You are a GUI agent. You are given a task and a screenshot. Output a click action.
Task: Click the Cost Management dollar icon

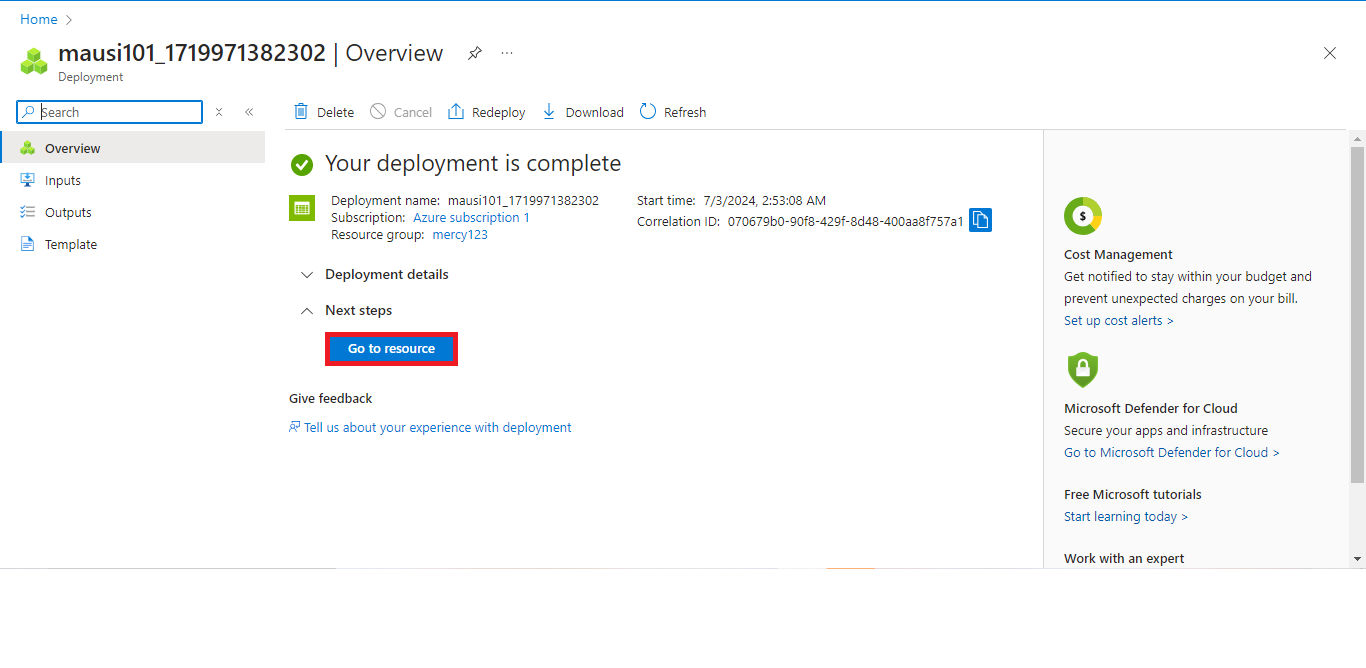click(x=1083, y=216)
